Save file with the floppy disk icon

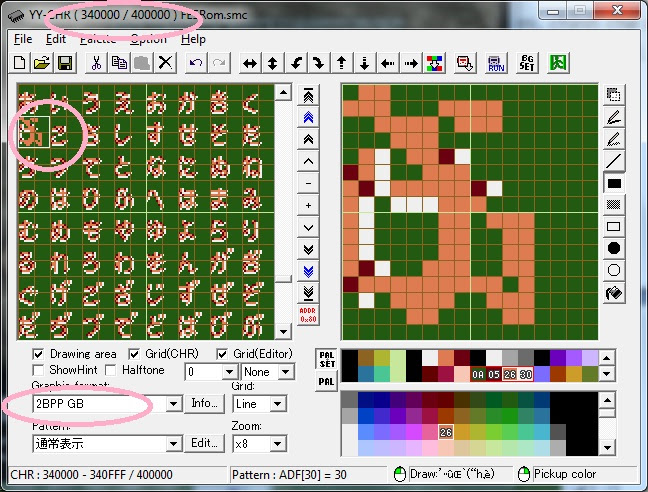pos(65,63)
